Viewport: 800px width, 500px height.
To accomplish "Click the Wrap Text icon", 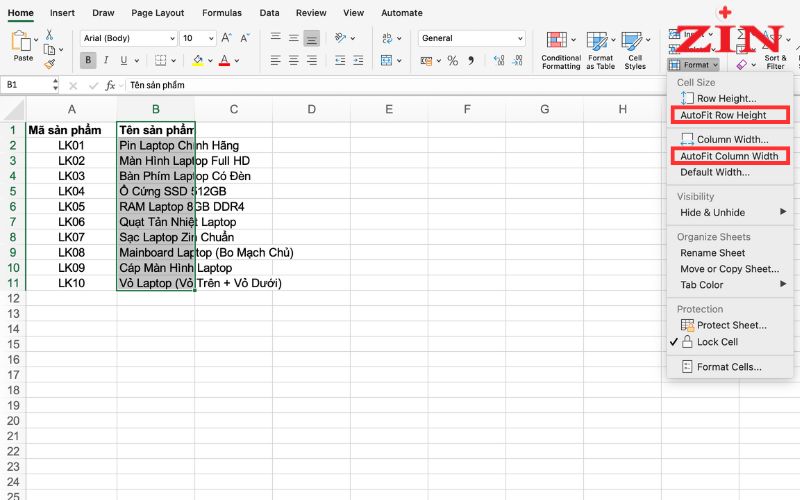I will click(387, 38).
